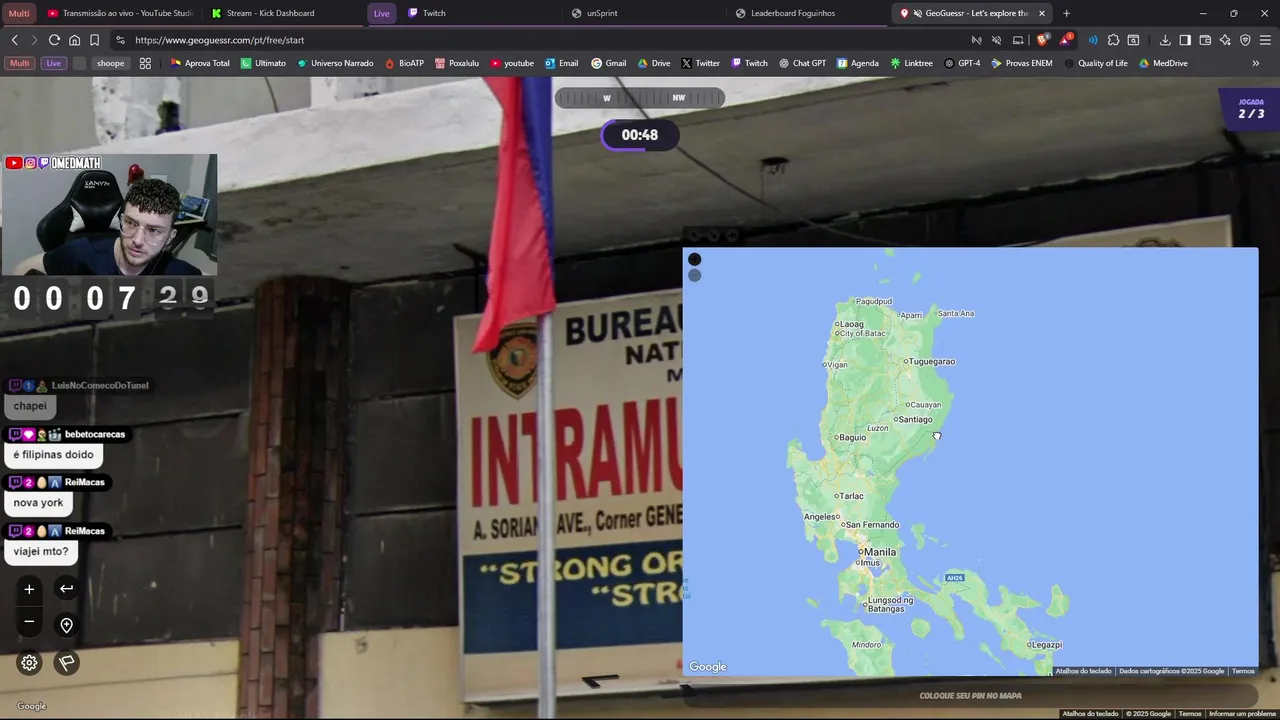Open the Drive bookmark

(x=653, y=63)
